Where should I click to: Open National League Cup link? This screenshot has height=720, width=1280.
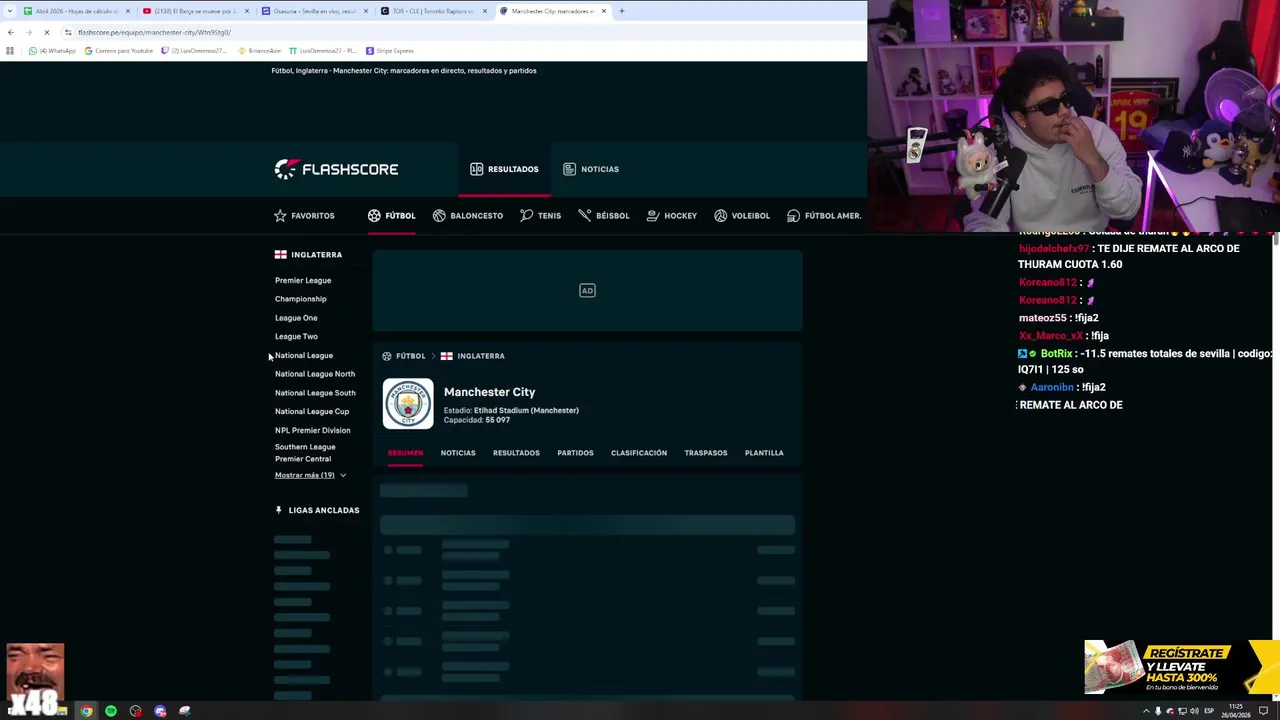[x=312, y=411]
